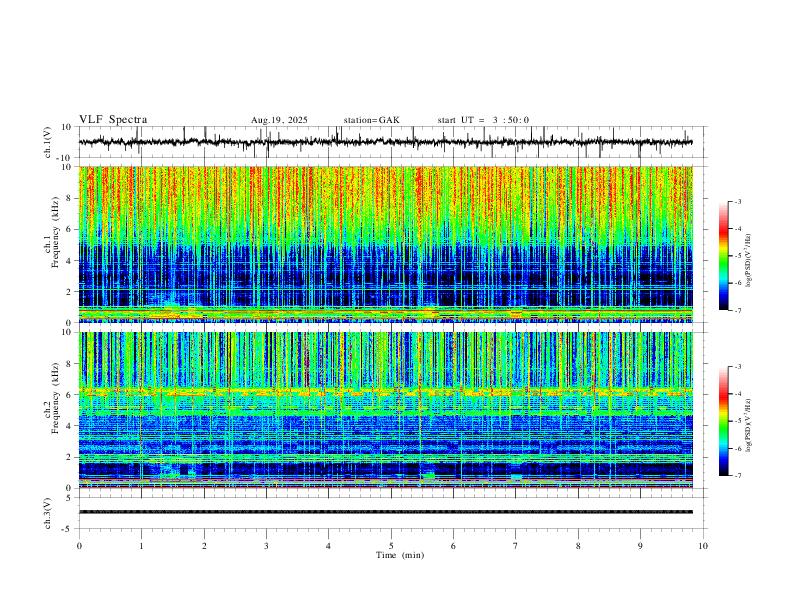
Task: Click the 'ch.3(V)' axis label
Action: click(x=48, y=513)
